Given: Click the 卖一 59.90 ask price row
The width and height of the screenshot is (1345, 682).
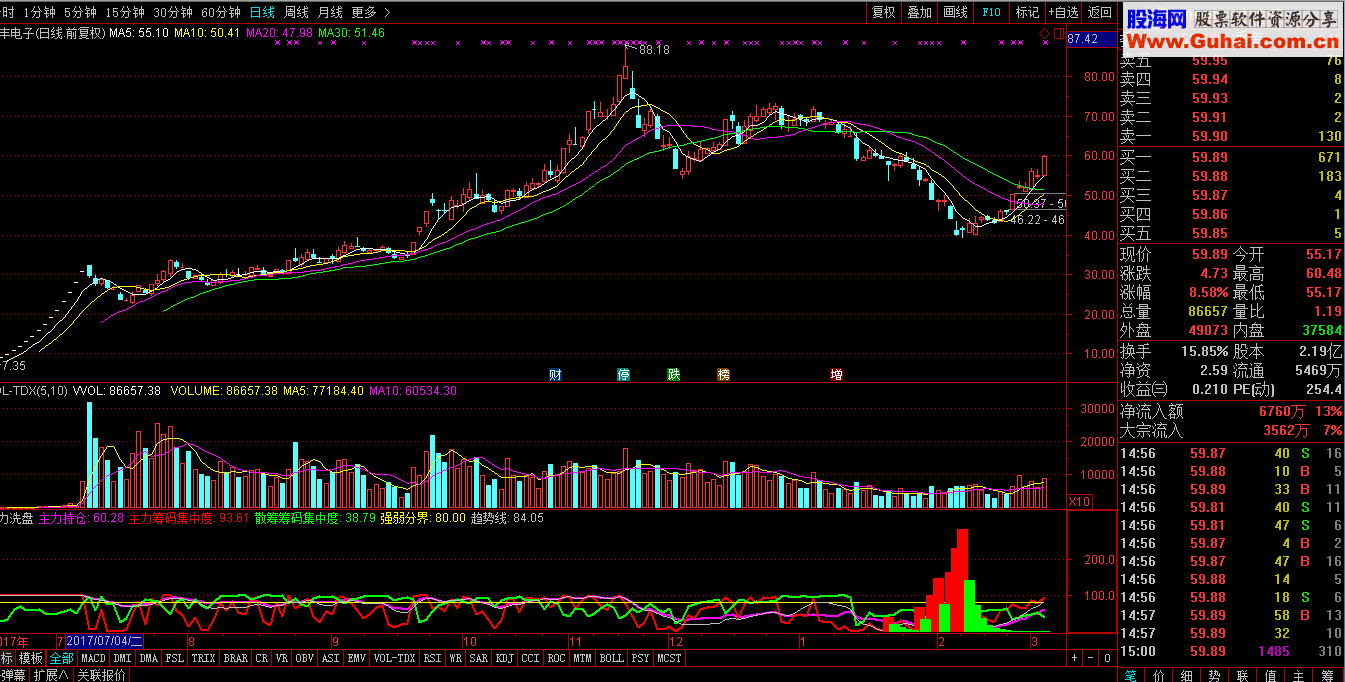Looking at the screenshot, I should [1231, 137].
